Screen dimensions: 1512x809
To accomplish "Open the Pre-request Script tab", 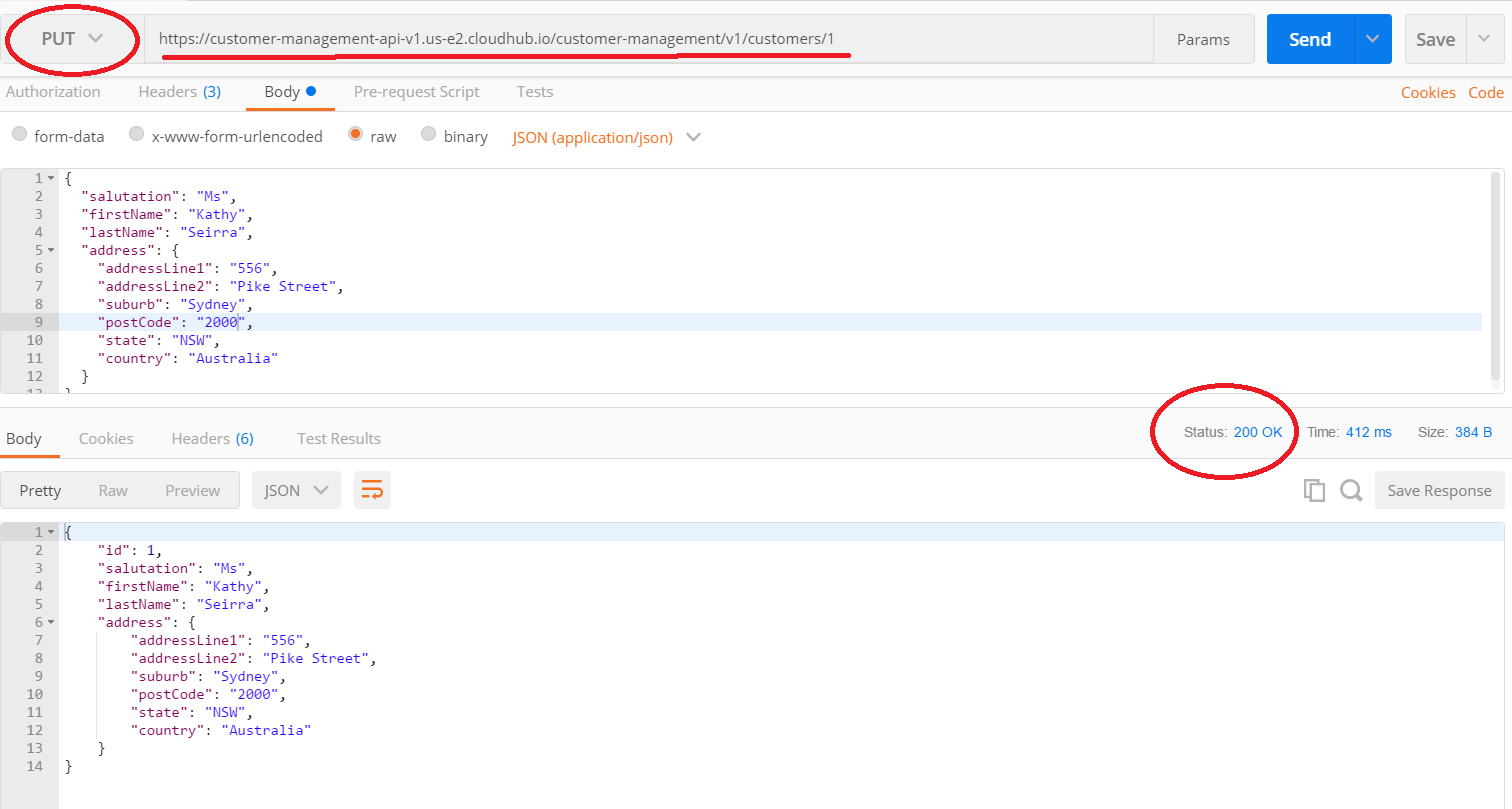I will [x=417, y=92].
